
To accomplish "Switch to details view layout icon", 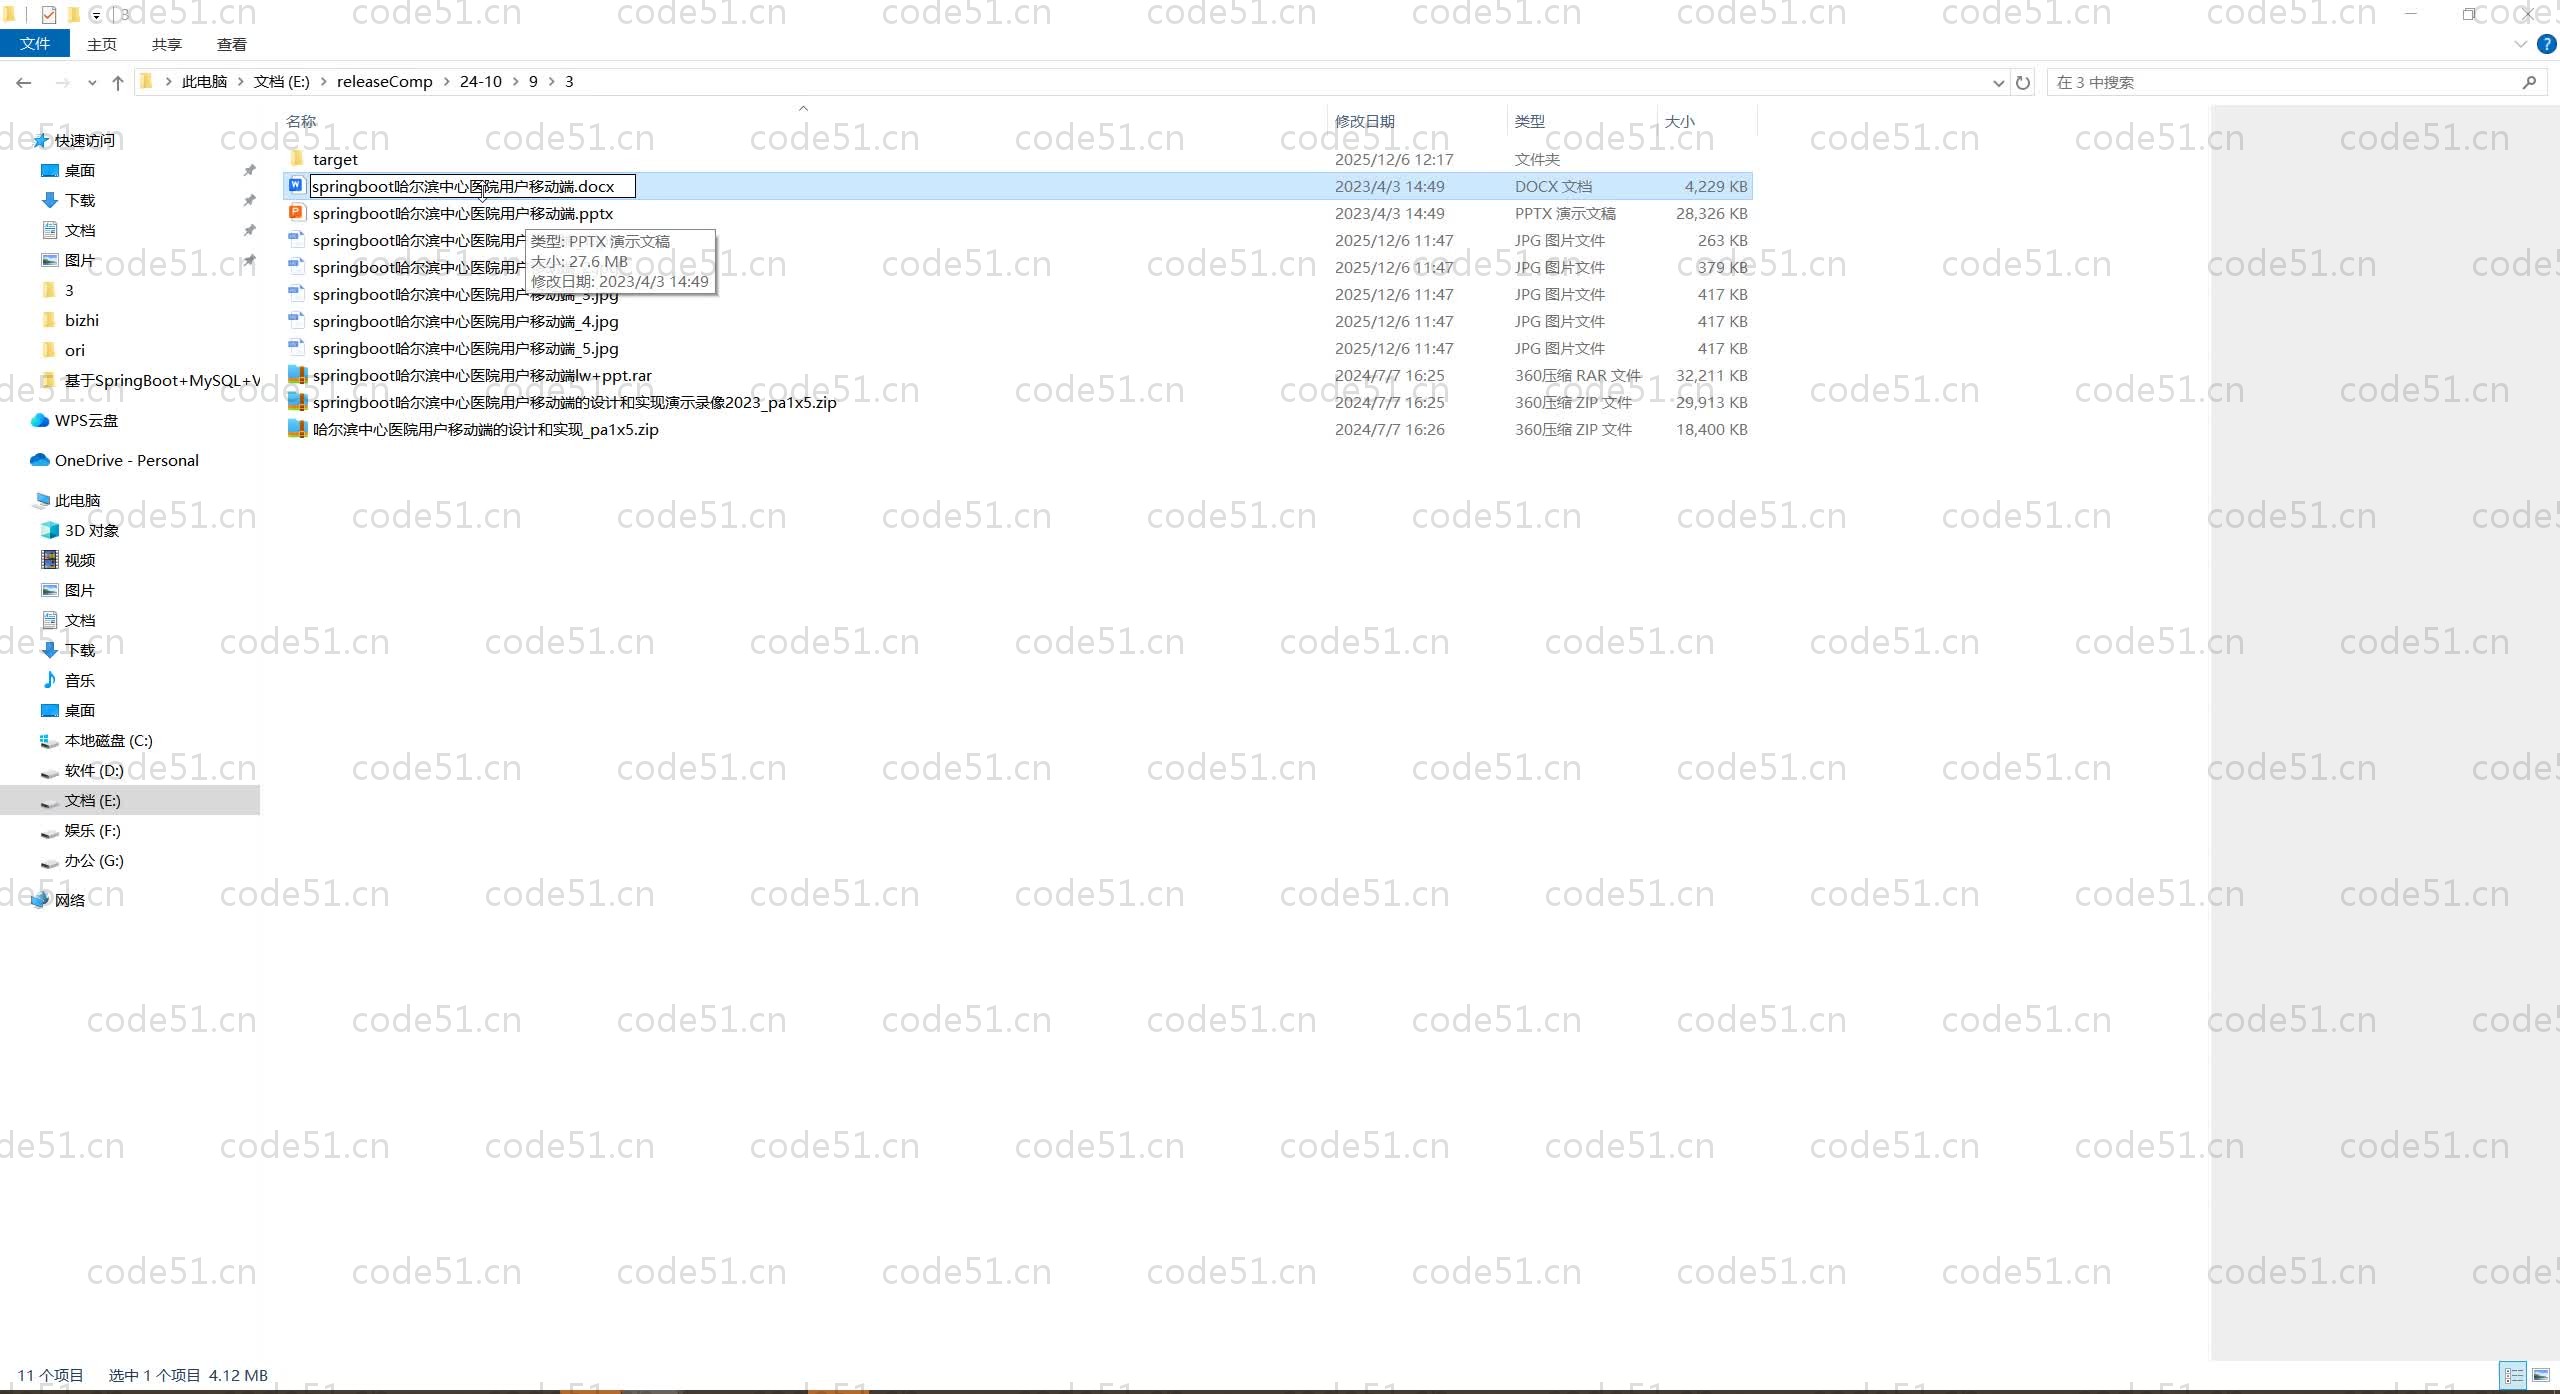I will click(2513, 1376).
